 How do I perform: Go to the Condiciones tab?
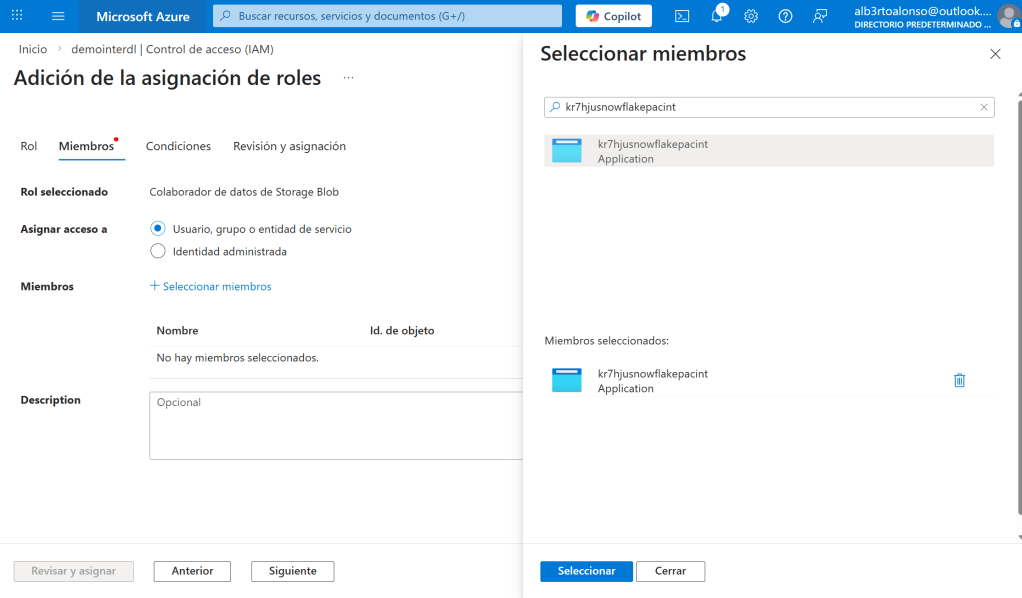click(x=178, y=146)
